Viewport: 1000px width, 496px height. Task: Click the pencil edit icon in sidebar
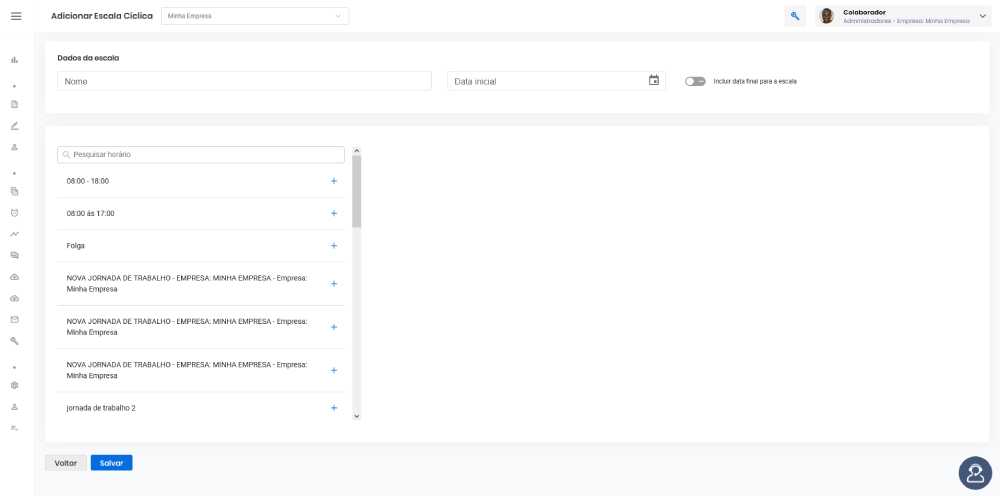tap(15, 126)
